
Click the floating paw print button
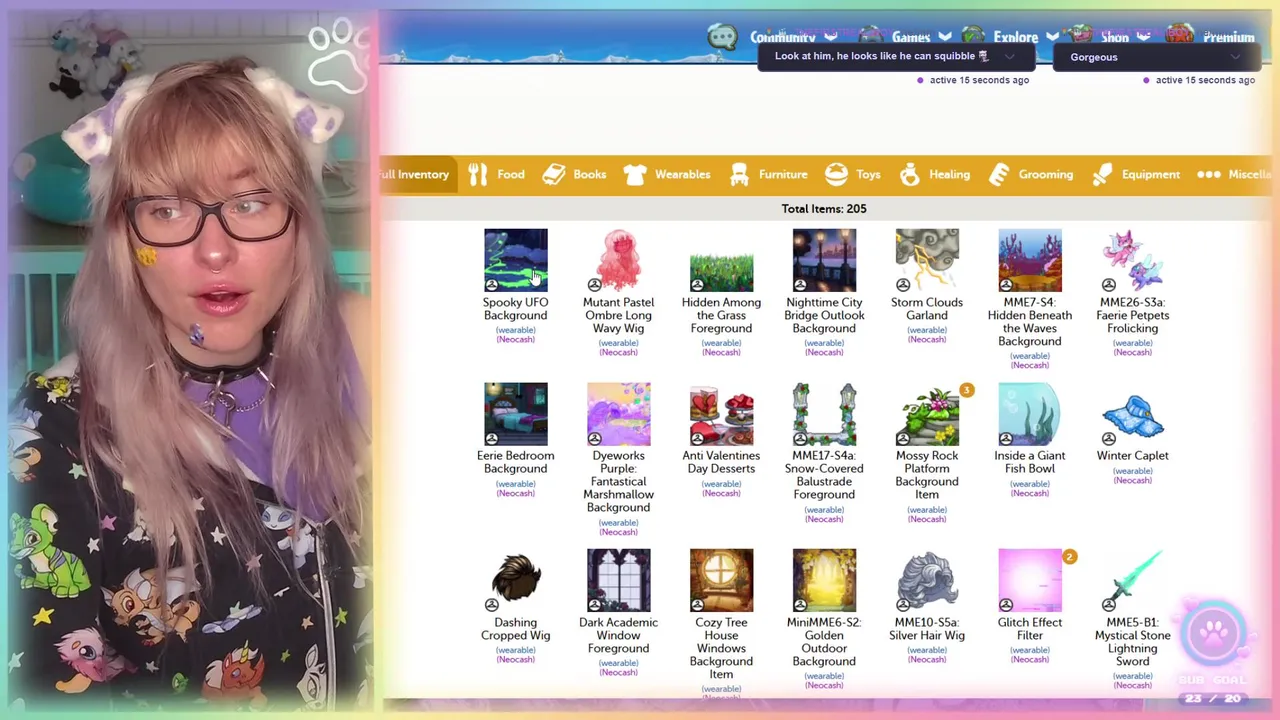[x=1213, y=632]
